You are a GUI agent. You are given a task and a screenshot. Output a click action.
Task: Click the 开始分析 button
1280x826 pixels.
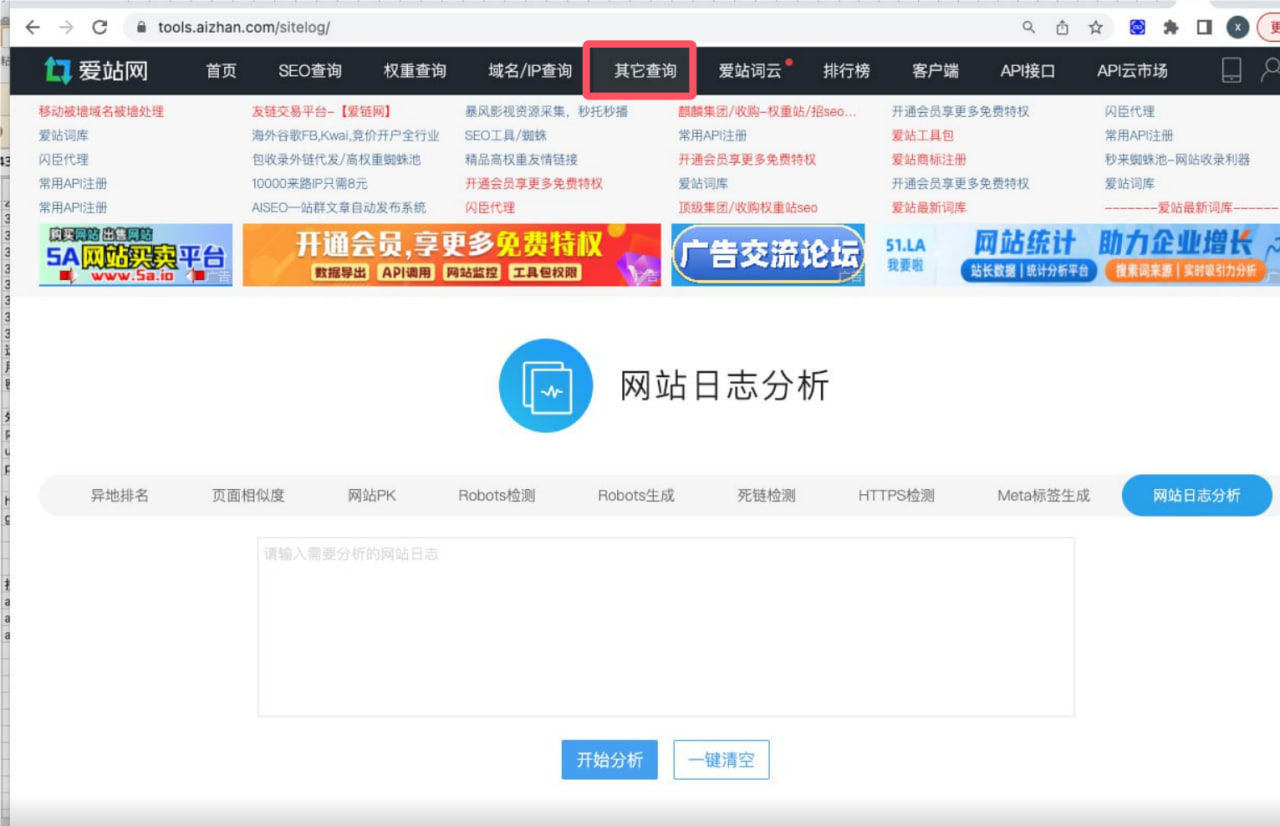[610, 760]
